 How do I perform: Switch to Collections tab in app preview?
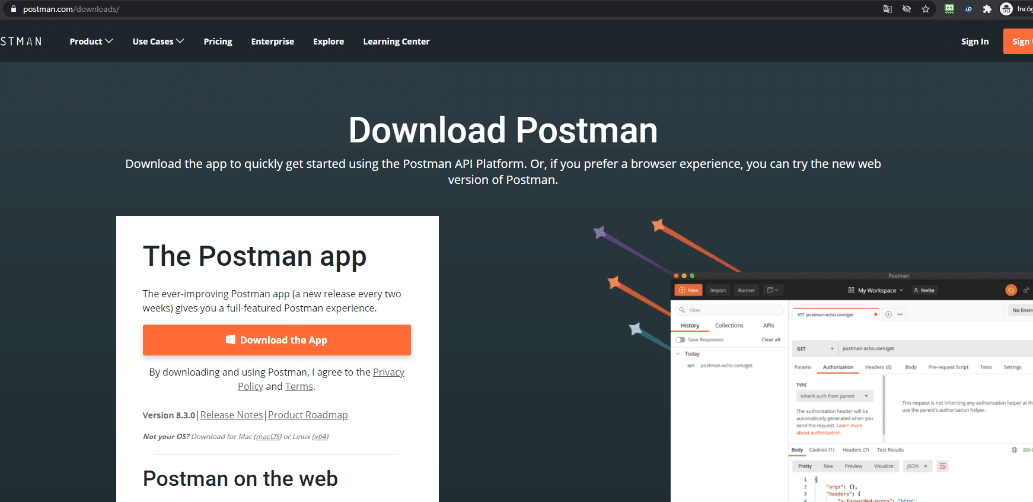point(729,325)
